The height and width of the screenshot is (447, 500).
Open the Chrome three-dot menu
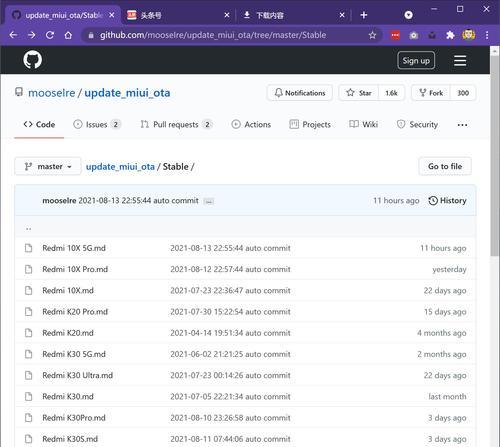[487, 35]
